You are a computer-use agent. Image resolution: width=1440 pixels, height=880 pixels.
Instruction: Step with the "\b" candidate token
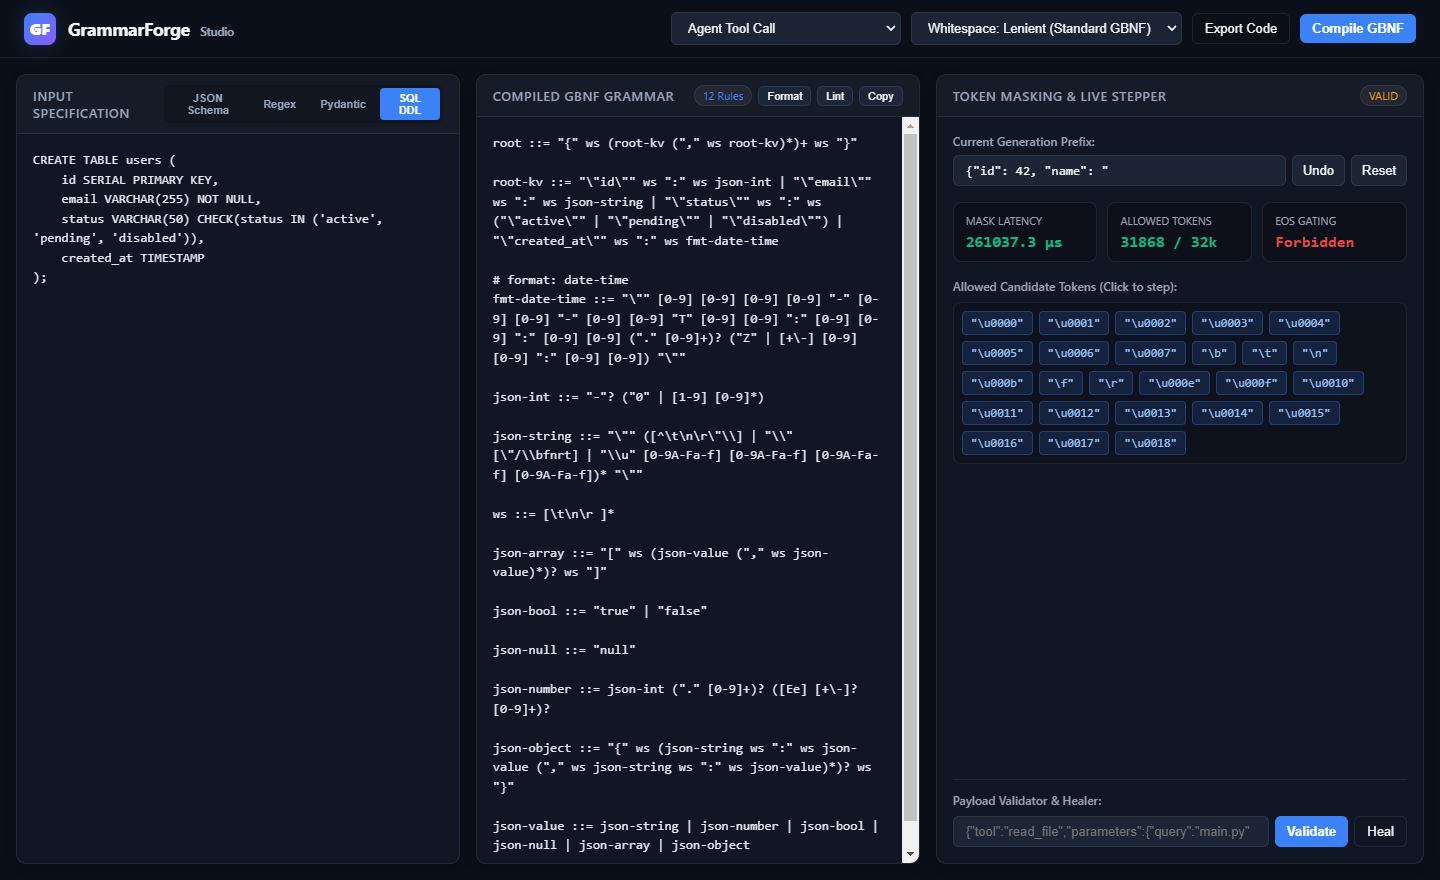(1214, 353)
